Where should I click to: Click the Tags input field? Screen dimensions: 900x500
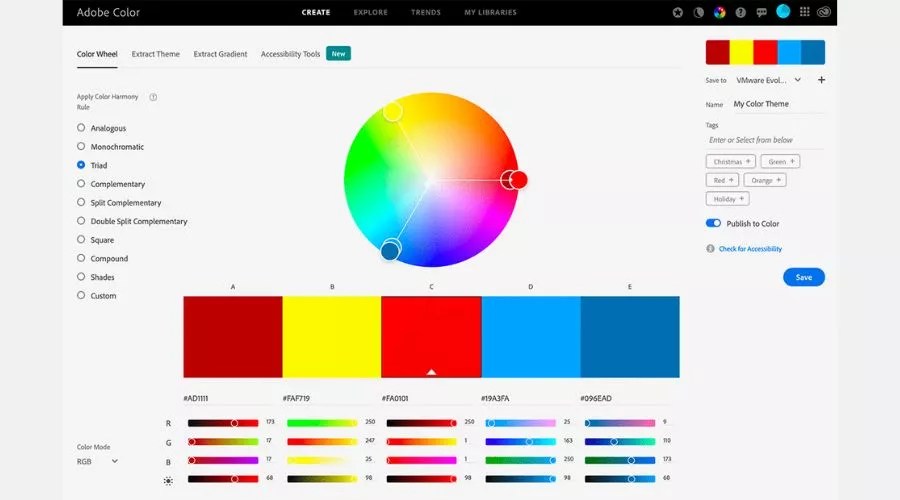(765, 140)
